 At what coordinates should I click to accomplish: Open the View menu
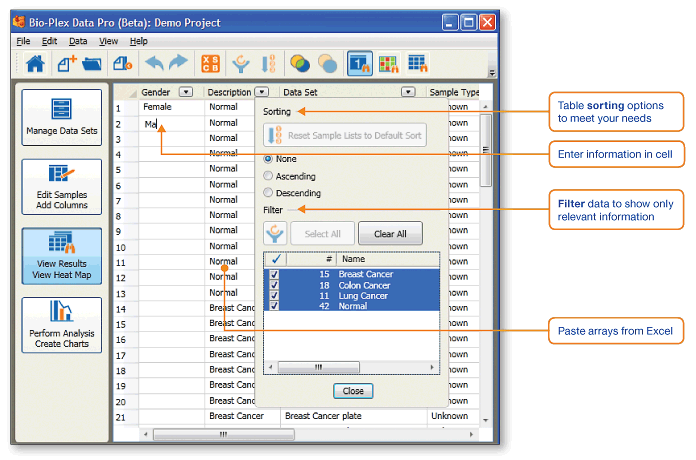pyautogui.click(x=108, y=41)
